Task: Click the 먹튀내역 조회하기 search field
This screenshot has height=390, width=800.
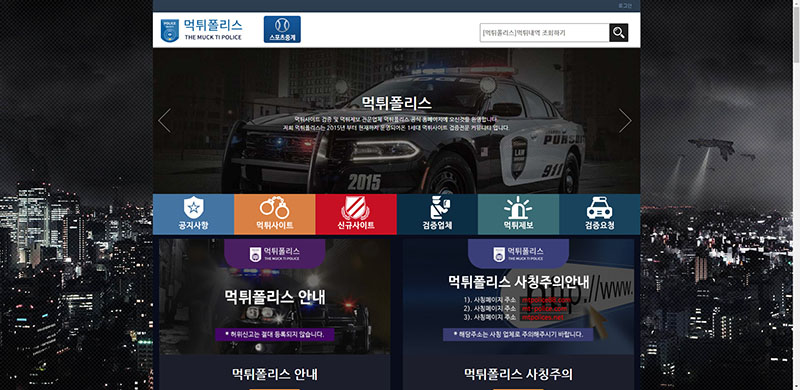Action: 544,33
